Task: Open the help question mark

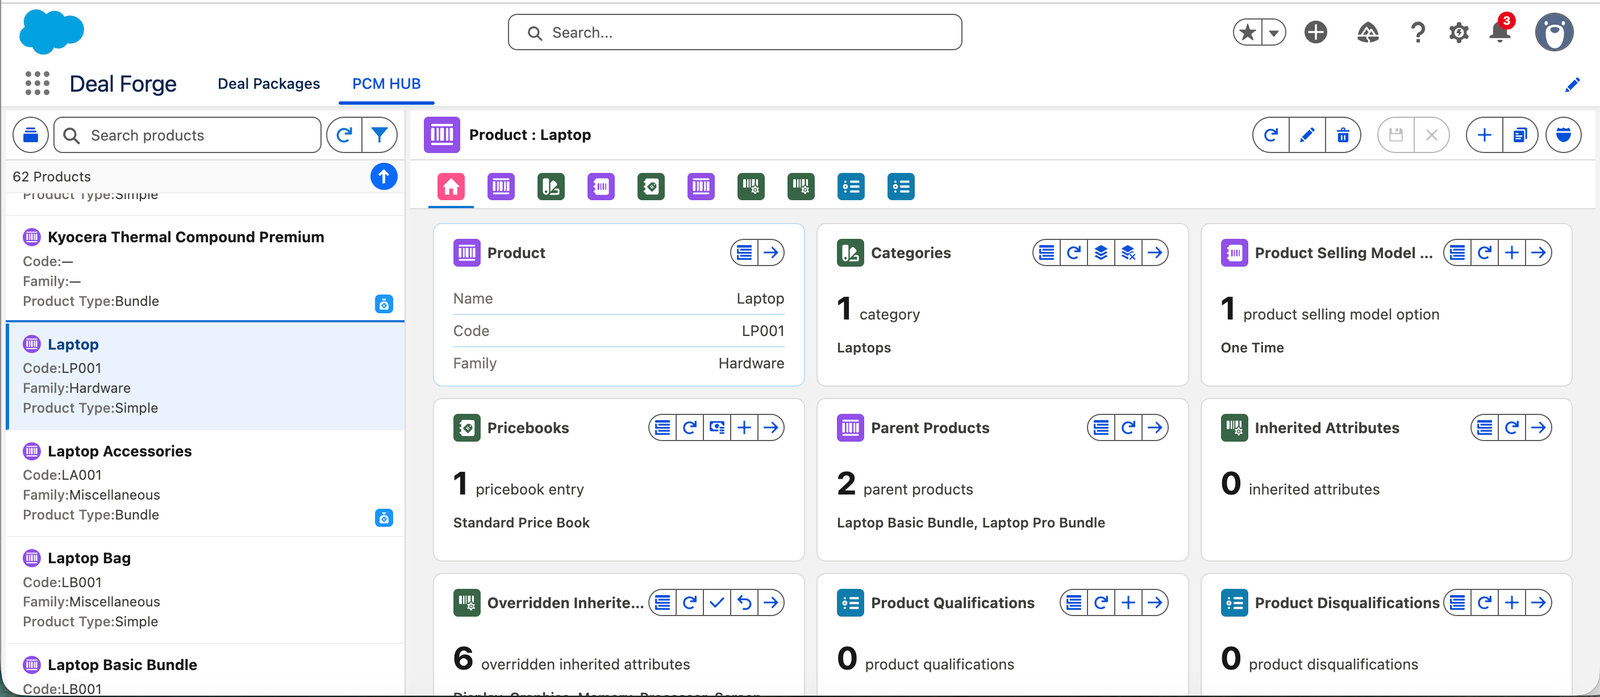Action: point(1418,33)
